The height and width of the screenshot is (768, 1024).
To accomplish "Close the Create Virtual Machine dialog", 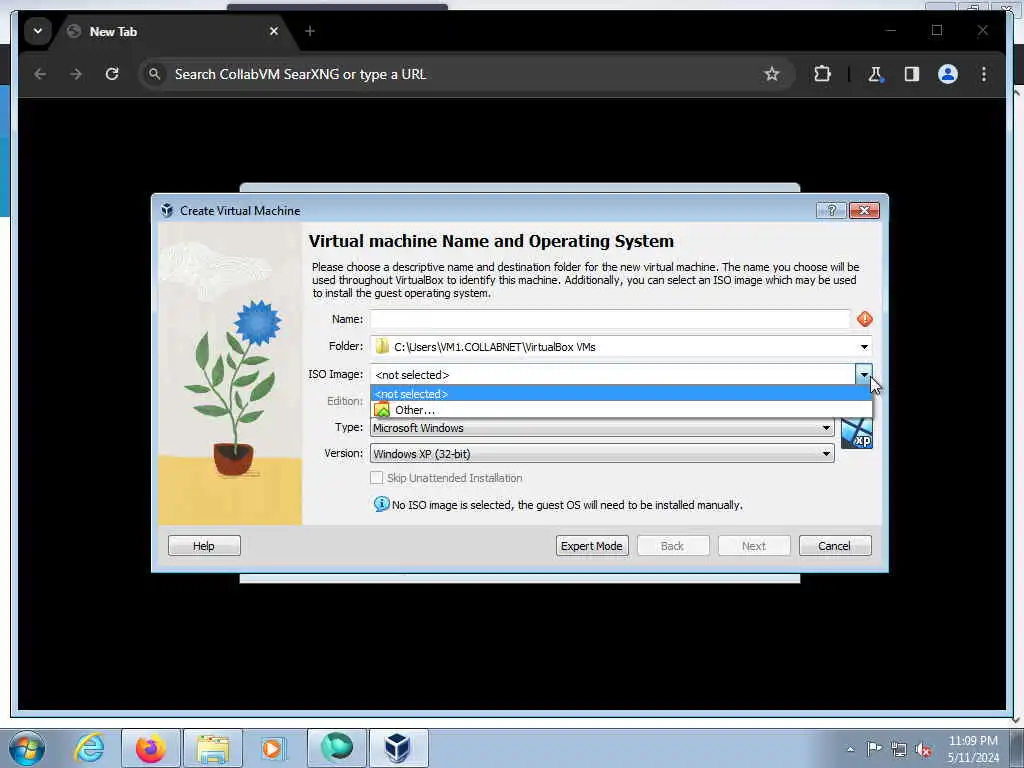I will [864, 210].
